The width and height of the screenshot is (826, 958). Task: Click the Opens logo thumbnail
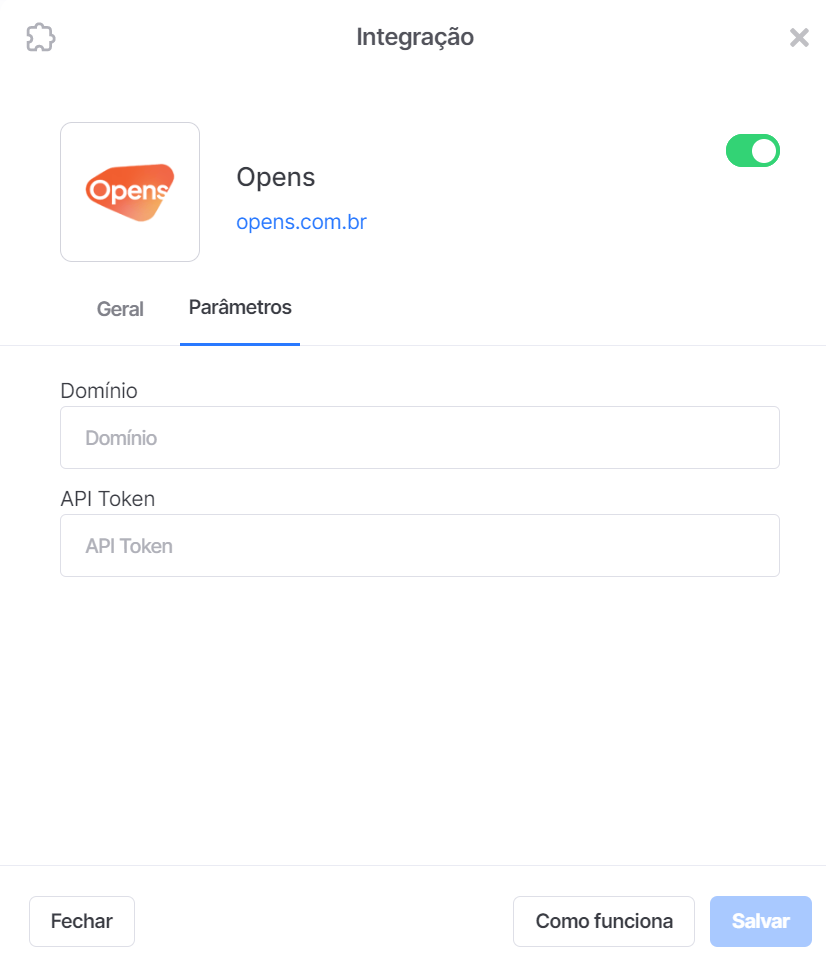(130, 192)
